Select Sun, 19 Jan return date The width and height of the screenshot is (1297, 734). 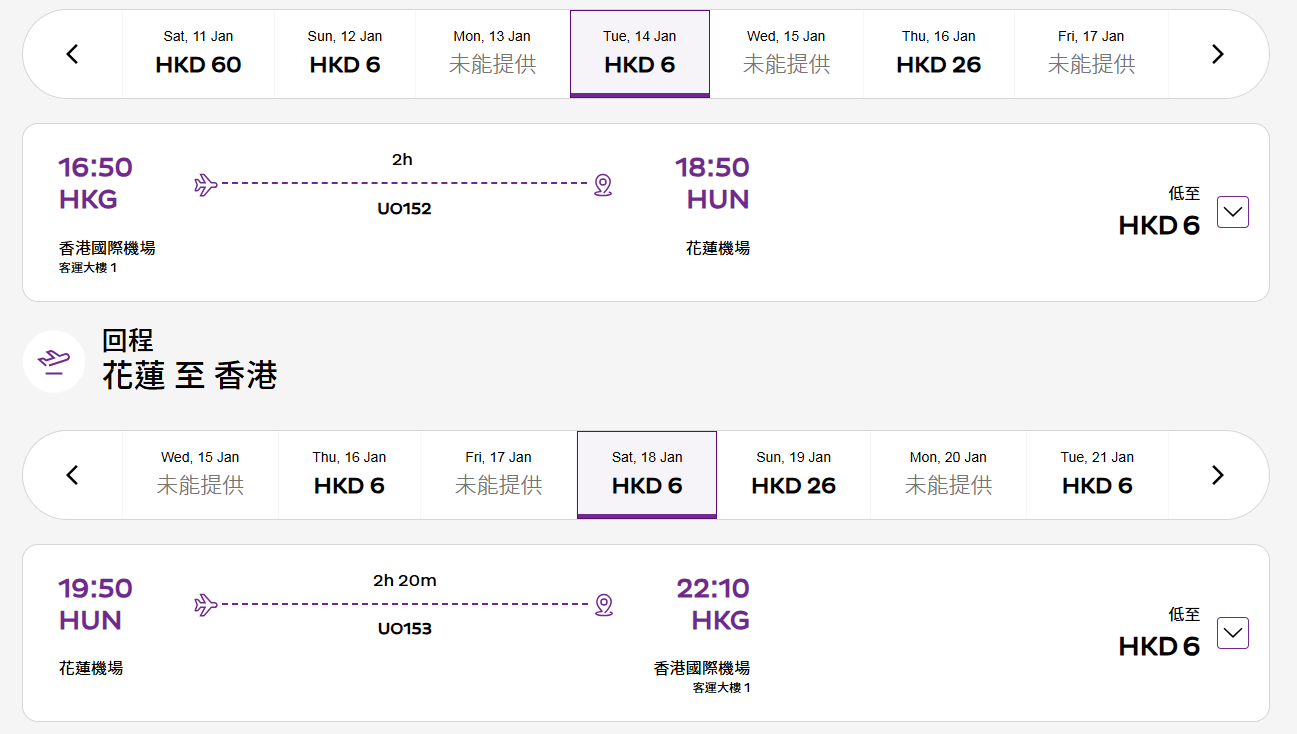793,475
